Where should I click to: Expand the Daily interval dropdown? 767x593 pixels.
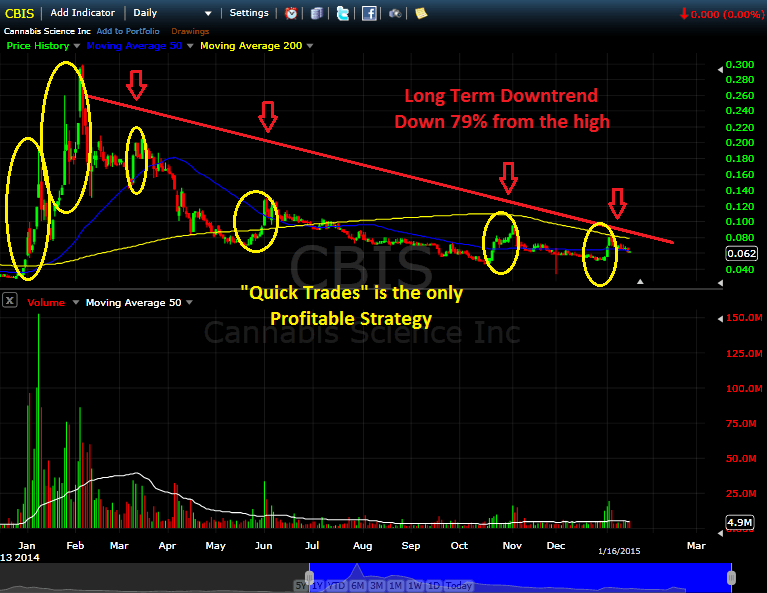point(208,13)
